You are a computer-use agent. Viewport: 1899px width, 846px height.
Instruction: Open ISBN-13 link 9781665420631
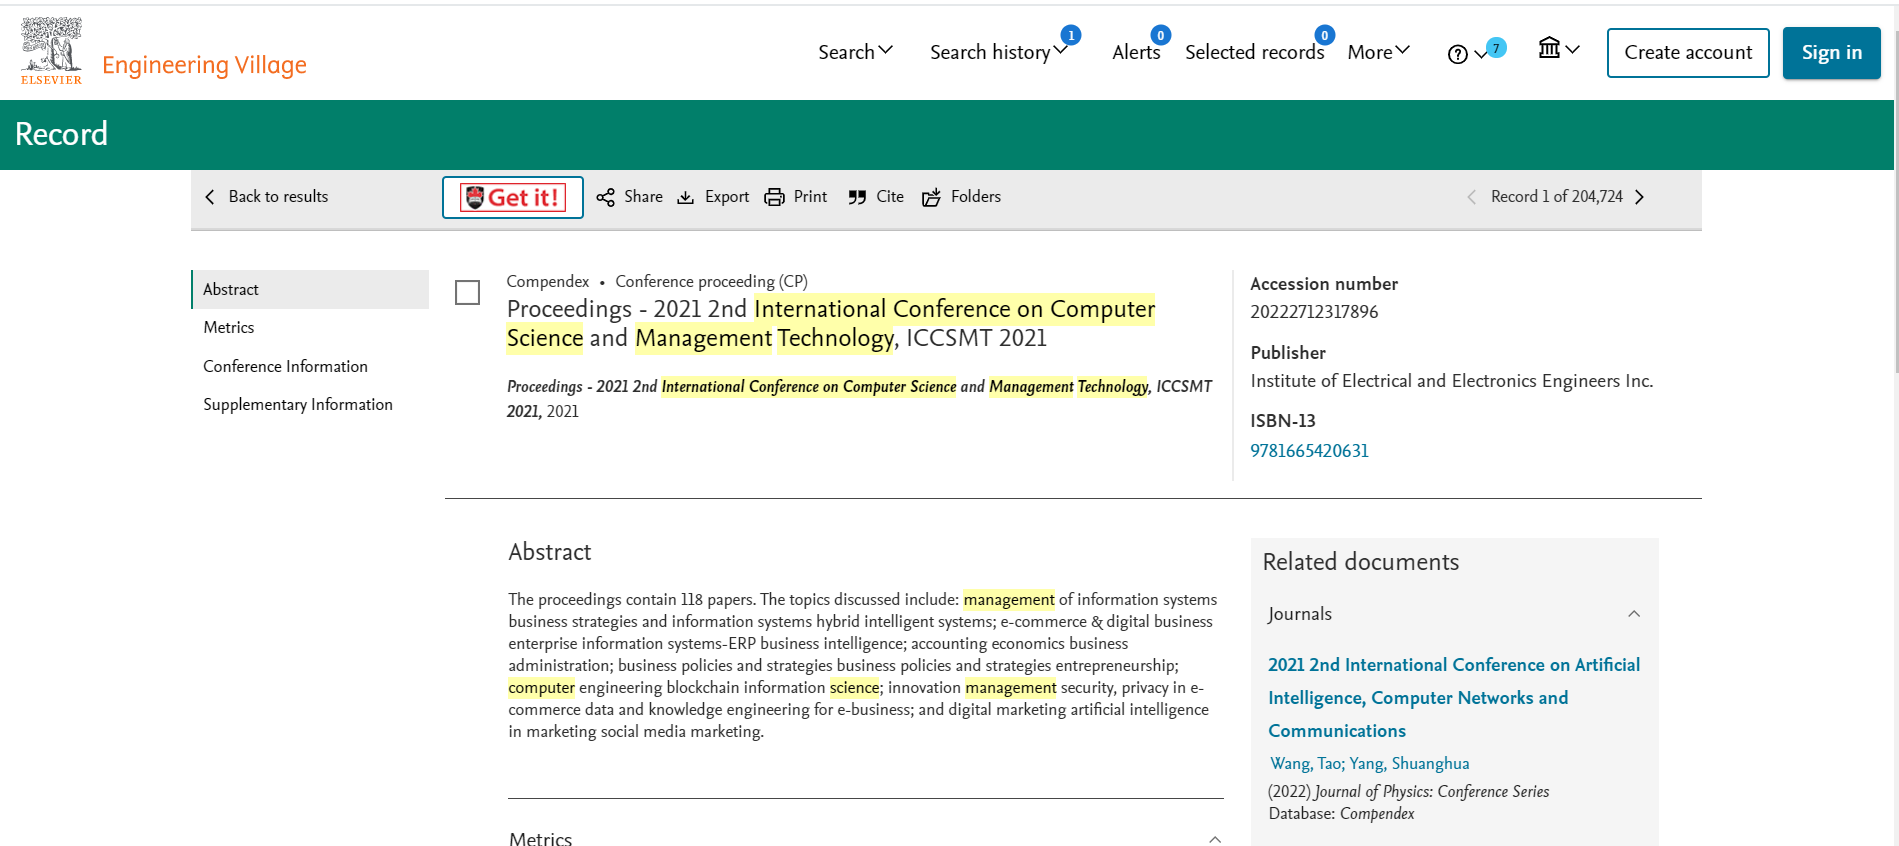click(x=1309, y=451)
